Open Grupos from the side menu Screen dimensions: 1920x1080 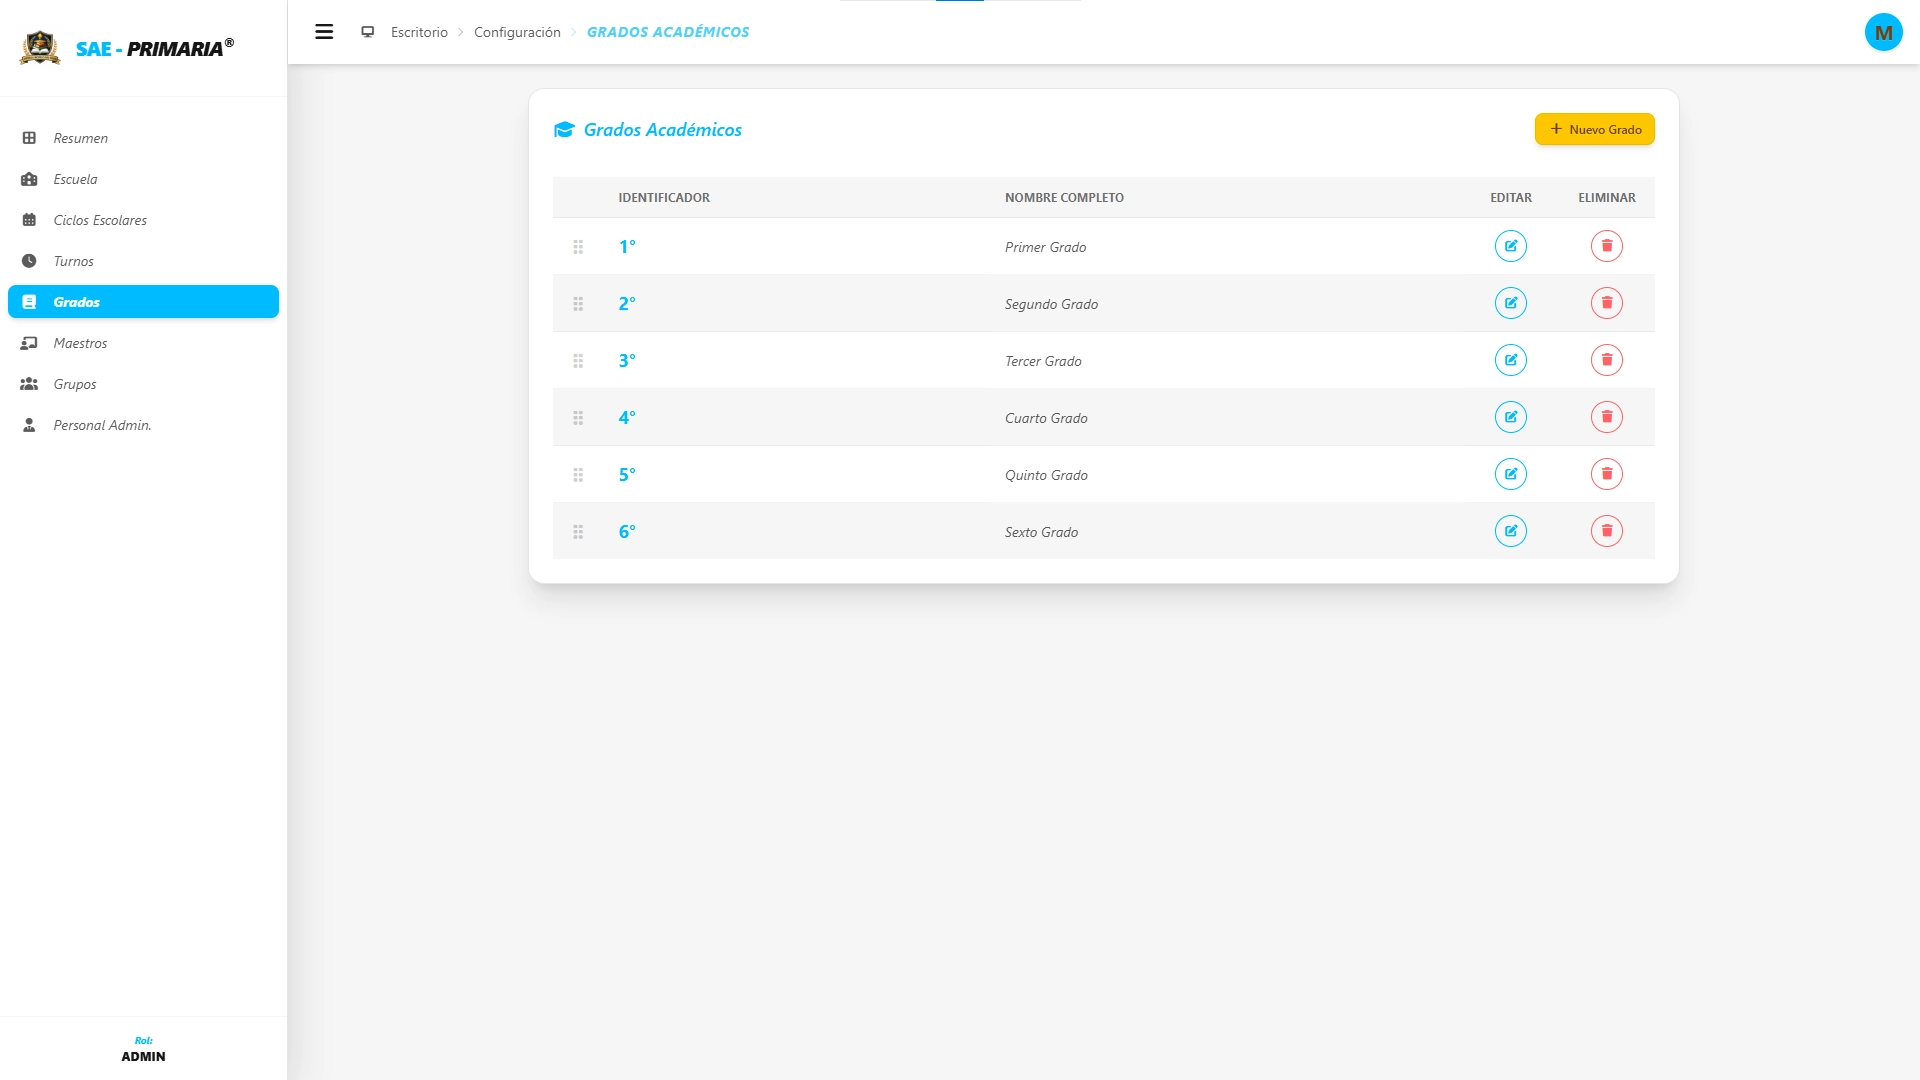click(x=75, y=384)
